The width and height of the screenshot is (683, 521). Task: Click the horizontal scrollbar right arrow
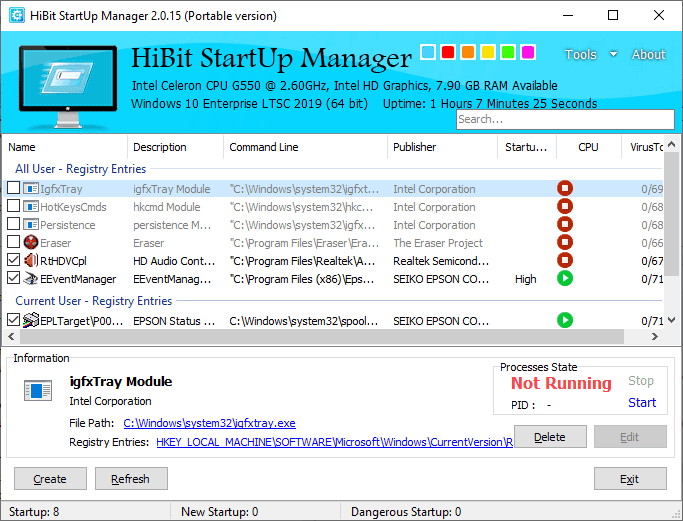(x=654, y=336)
